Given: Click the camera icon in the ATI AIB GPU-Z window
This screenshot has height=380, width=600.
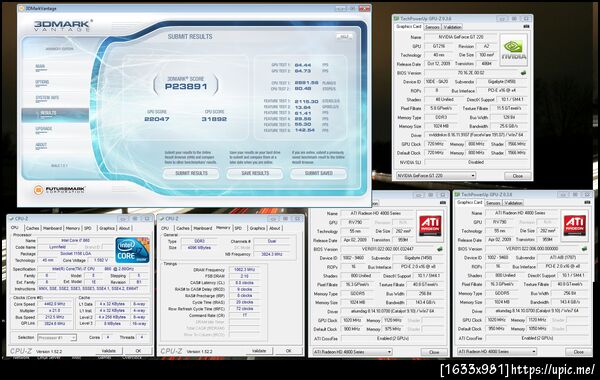Looking at the screenshot, I should coord(587,202).
